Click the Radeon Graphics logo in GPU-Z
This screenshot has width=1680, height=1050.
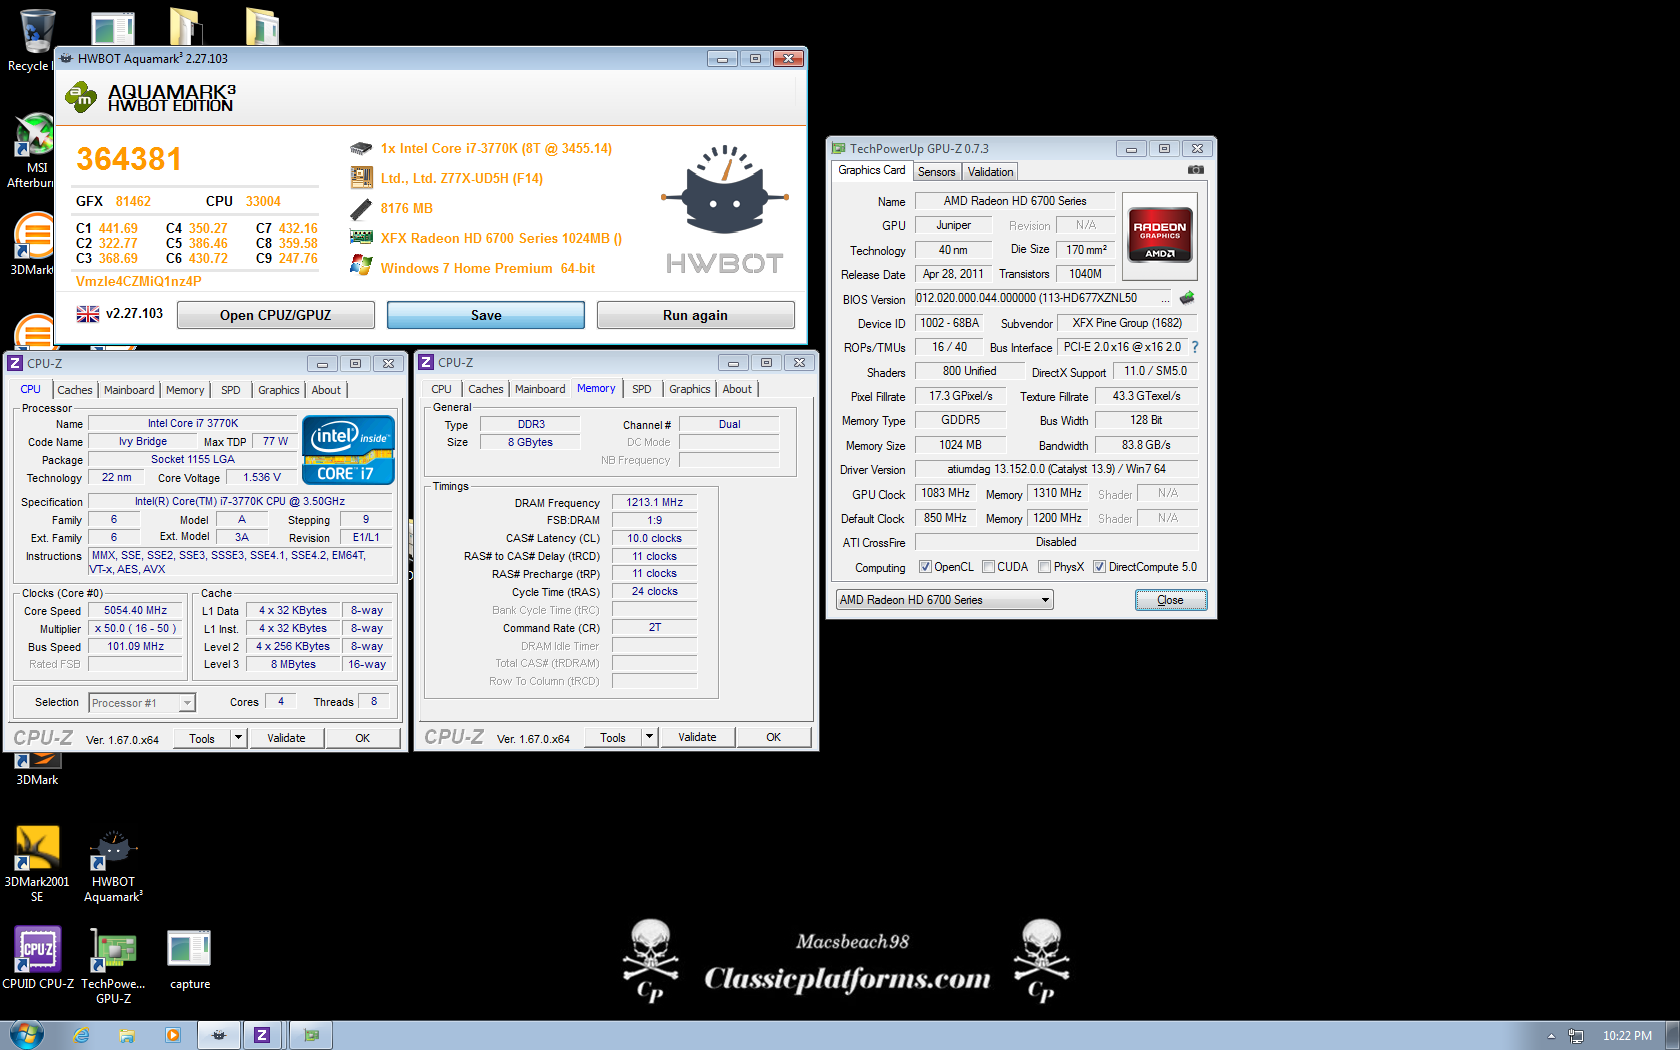(x=1160, y=235)
